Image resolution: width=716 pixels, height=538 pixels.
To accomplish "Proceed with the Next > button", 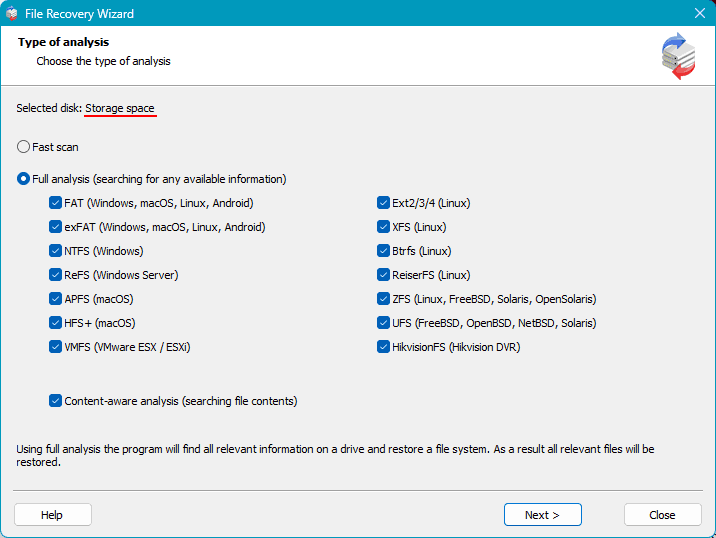I will [x=542, y=515].
